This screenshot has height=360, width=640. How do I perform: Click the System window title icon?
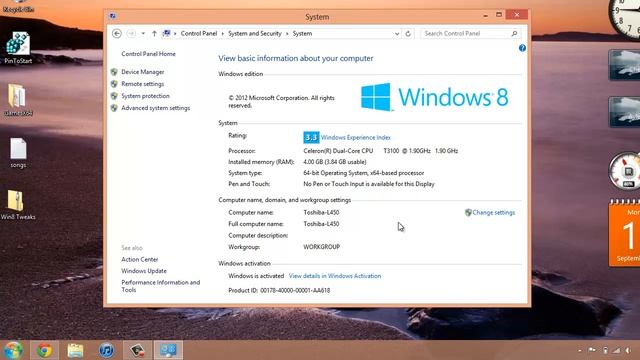113,16
